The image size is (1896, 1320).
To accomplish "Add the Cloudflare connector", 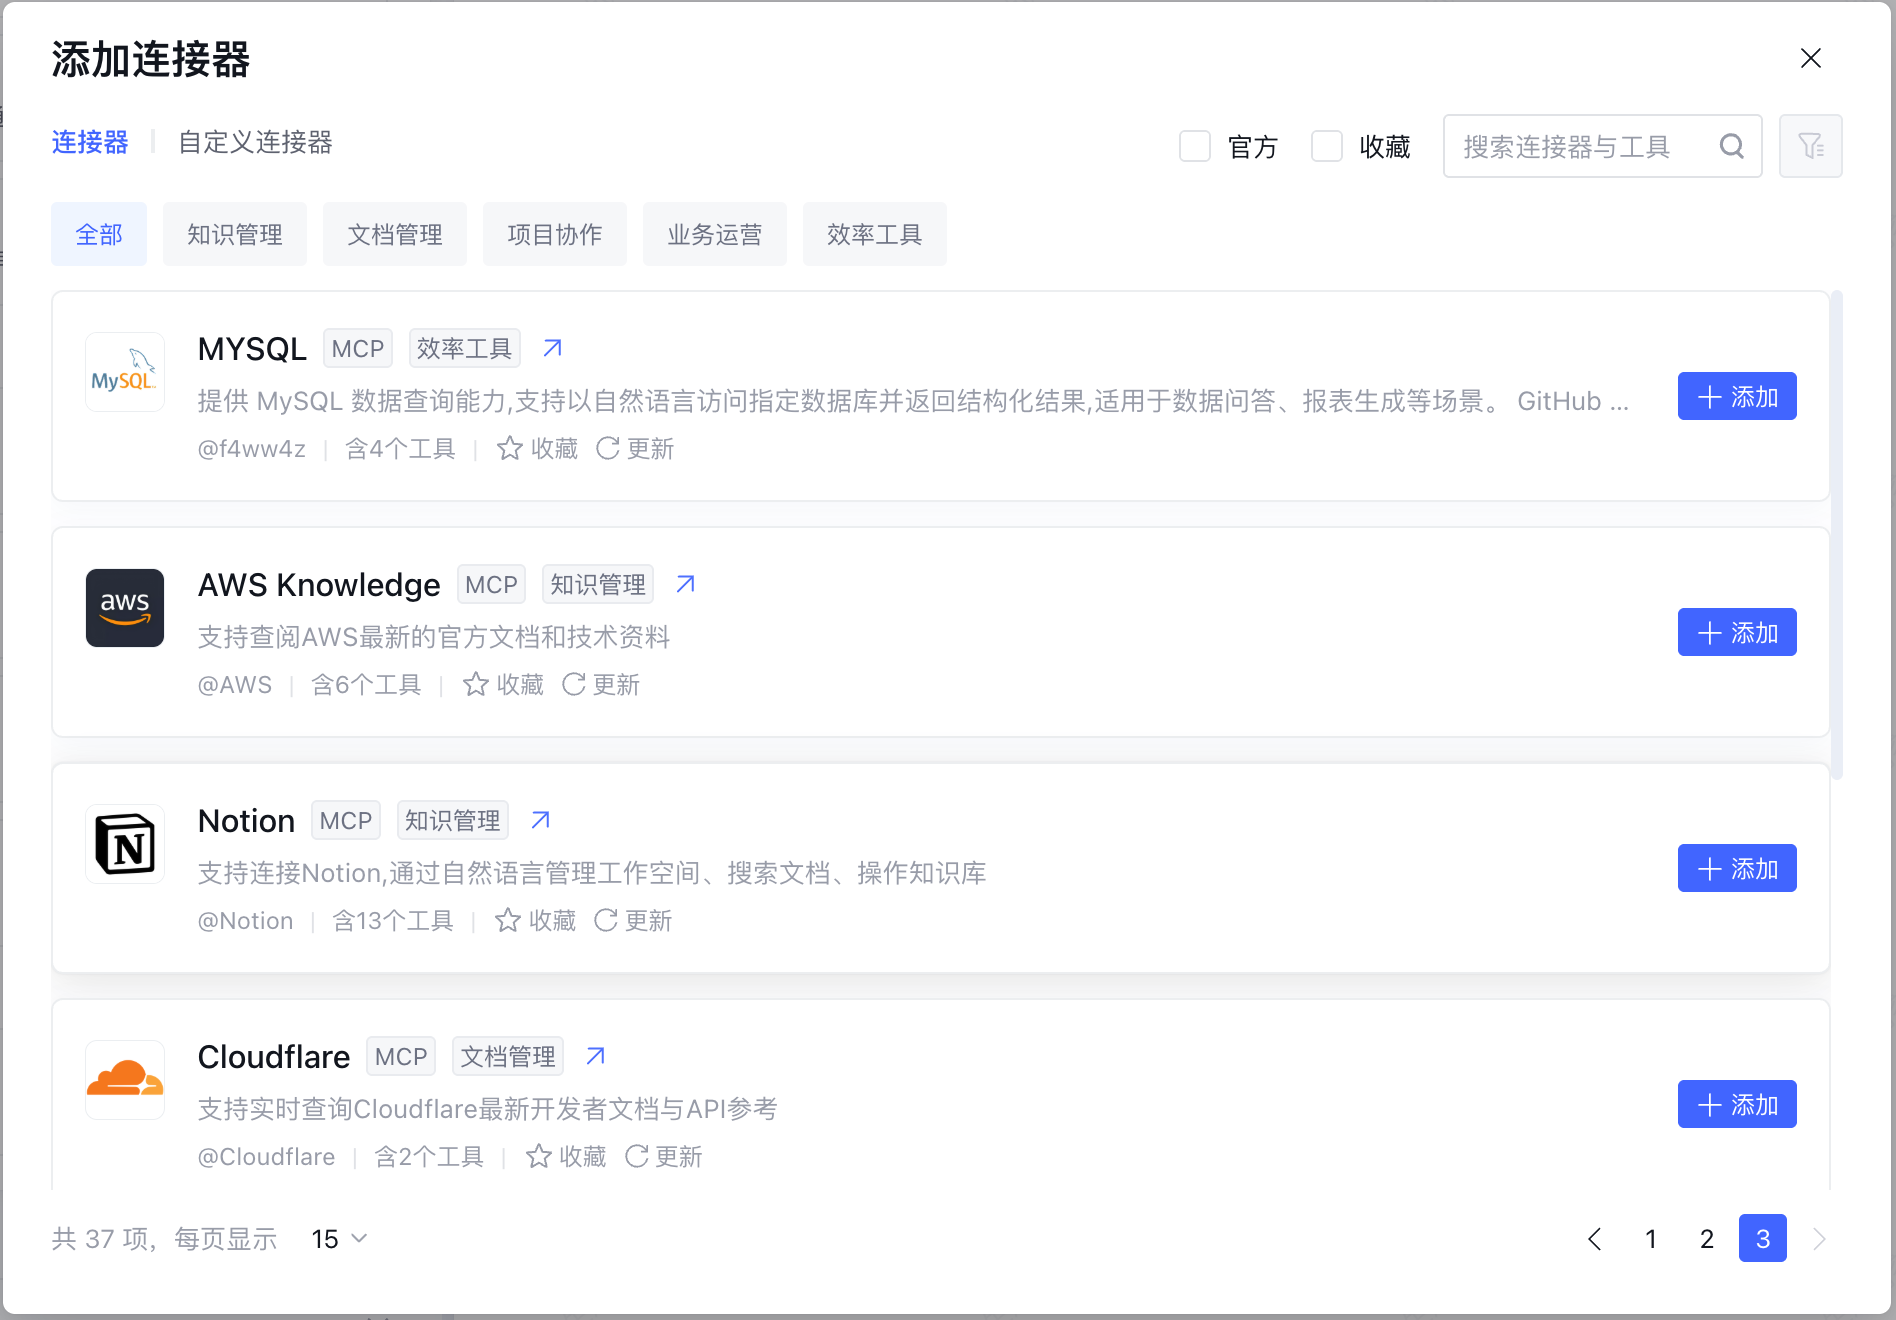I will click(x=1737, y=1104).
